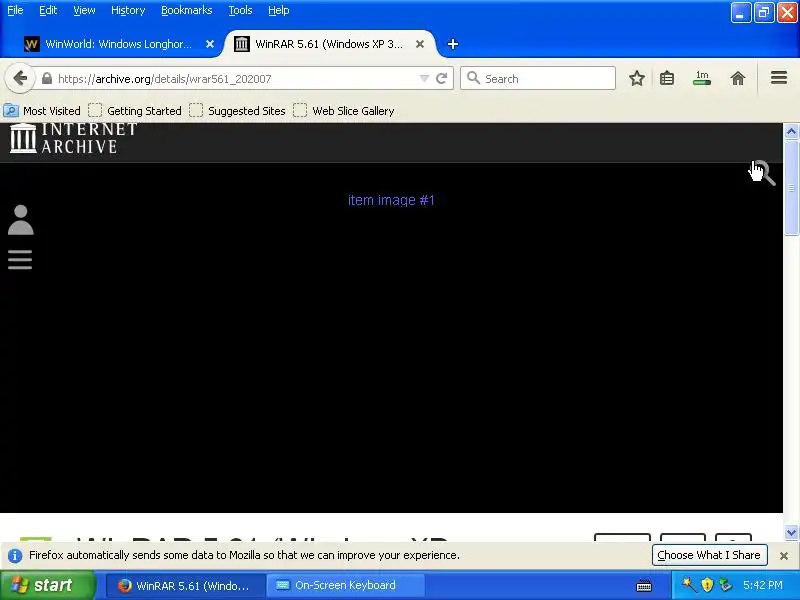This screenshot has width=800, height=600.
Task: Close the WinRAR 5.61 tab
Action: click(x=420, y=44)
